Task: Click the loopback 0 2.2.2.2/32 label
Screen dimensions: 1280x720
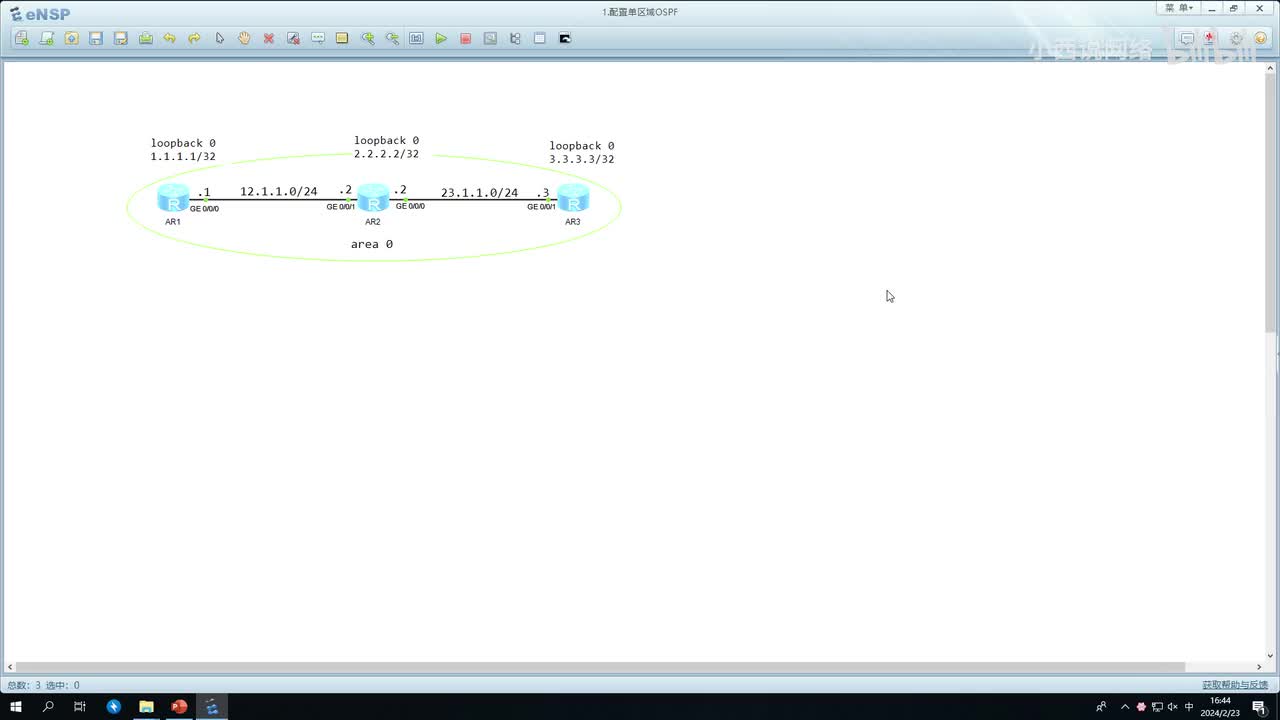Action: coord(386,147)
